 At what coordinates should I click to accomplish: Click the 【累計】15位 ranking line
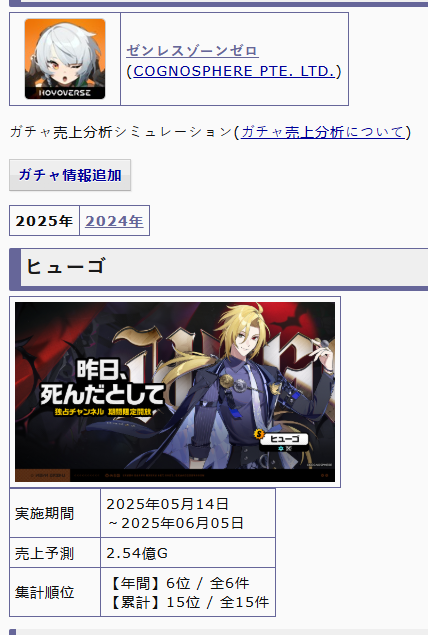188,602
